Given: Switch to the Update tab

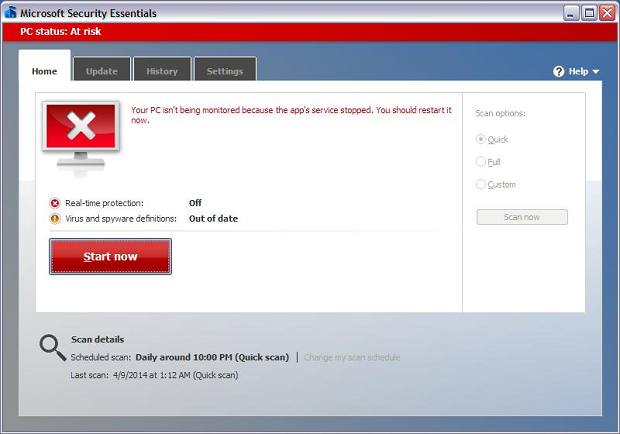Looking at the screenshot, I should click(x=102, y=70).
